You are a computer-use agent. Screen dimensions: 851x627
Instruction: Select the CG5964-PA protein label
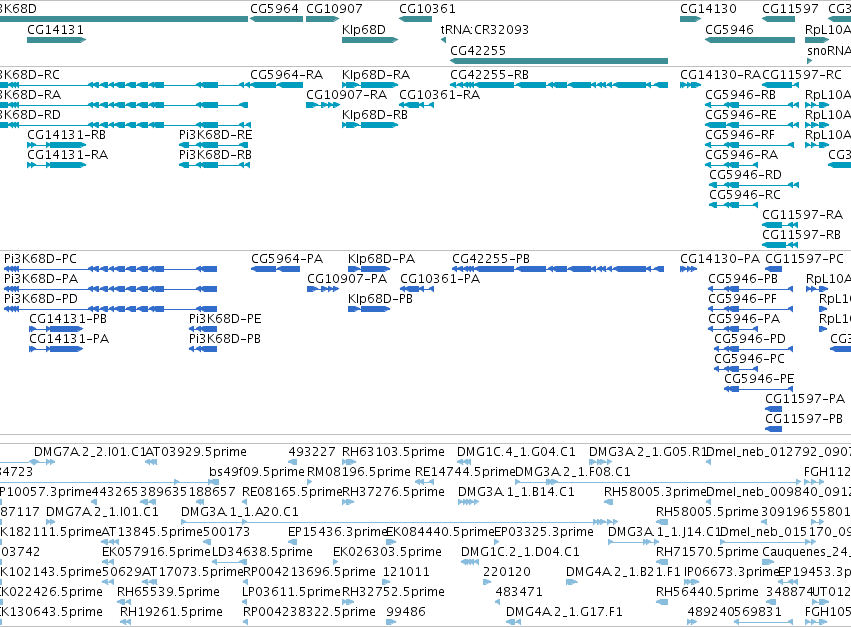287,258
